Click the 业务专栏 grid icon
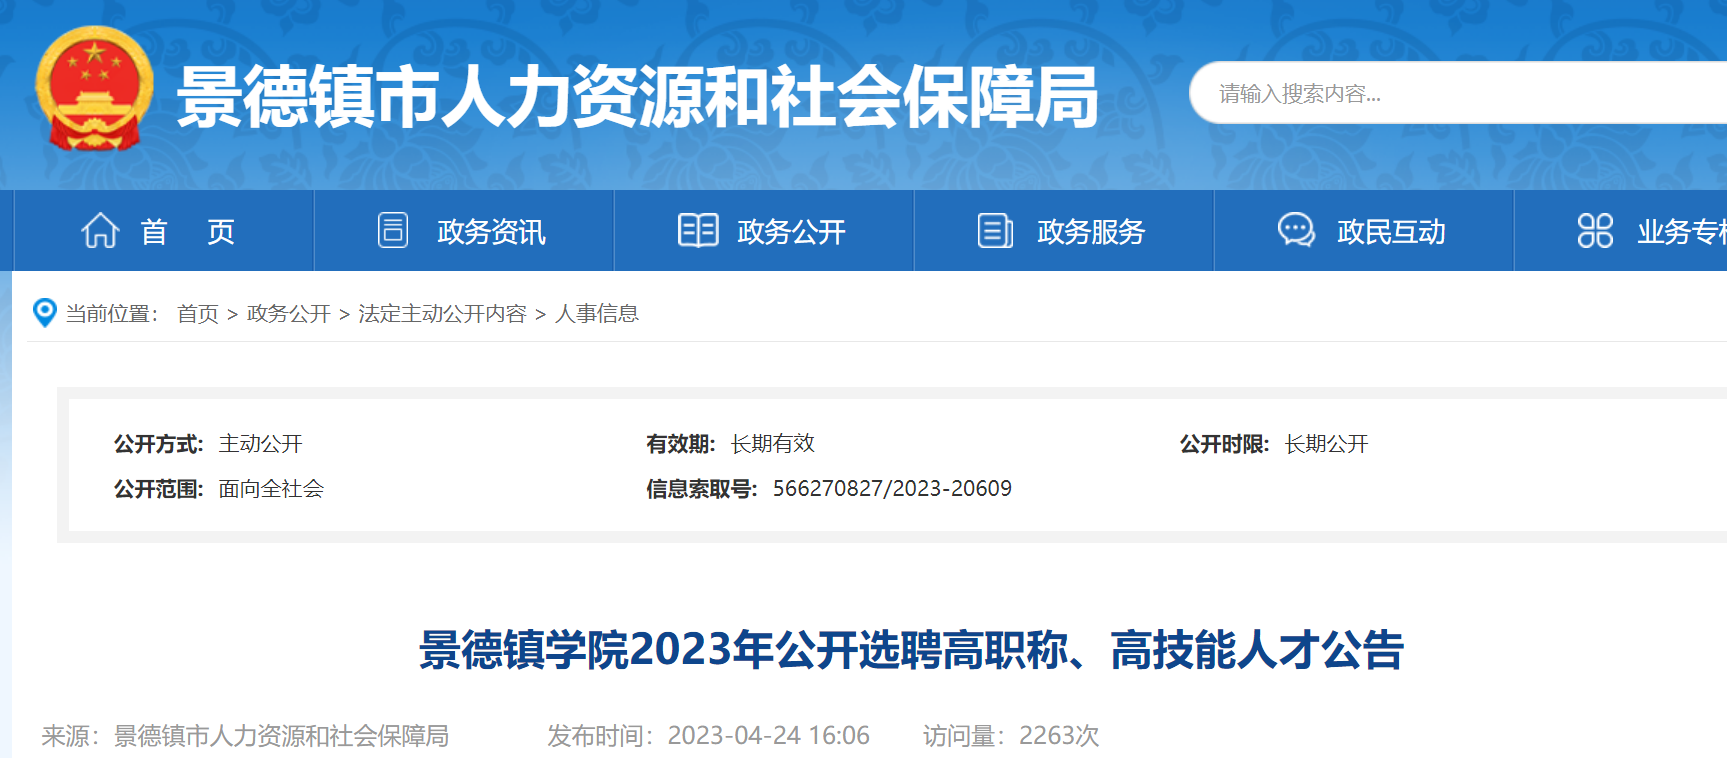Viewport: 1727px width, 758px height. pyautogui.click(x=1595, y=231)
